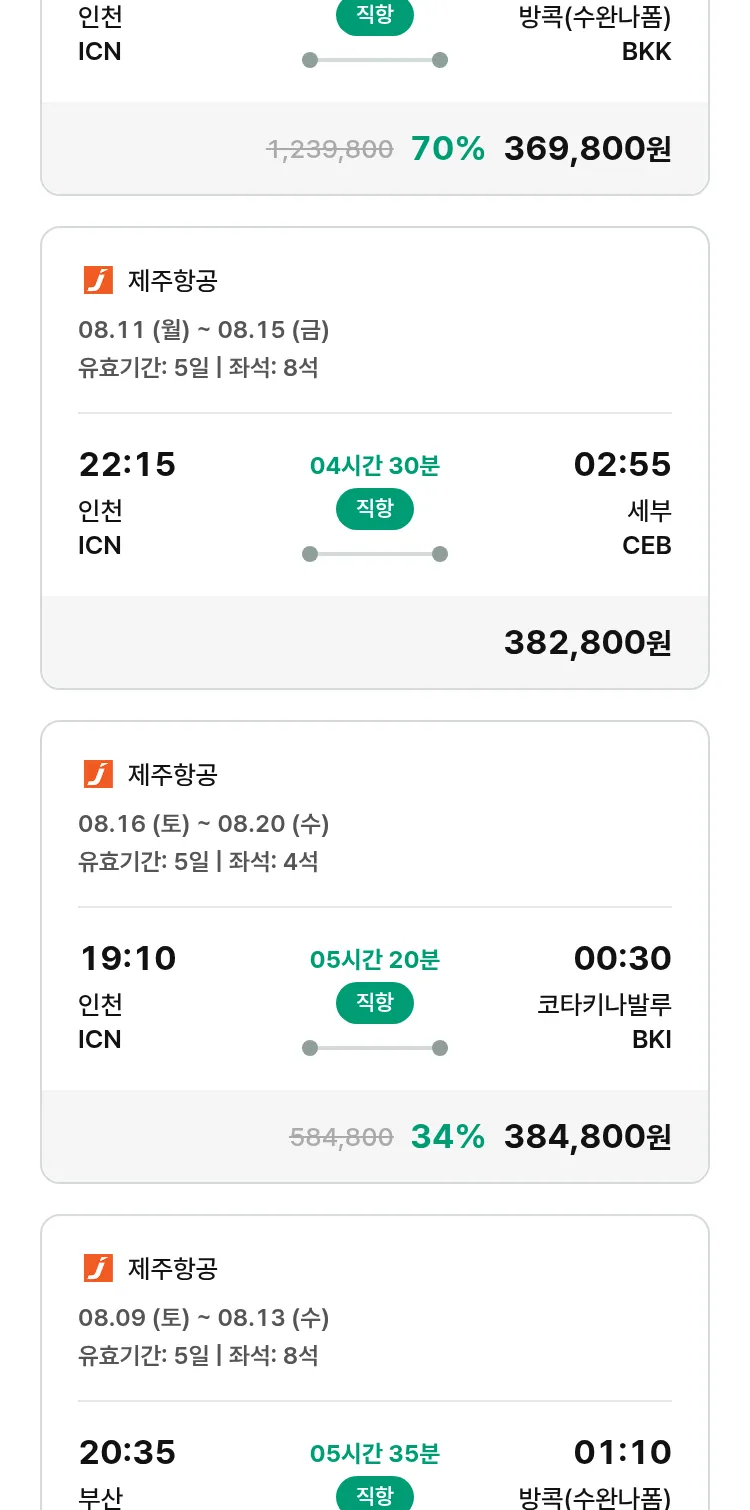The image size is (750, 1510).
Task: Tap the crossed-out 1,239,800 original price
Action: tap(330, 150)
